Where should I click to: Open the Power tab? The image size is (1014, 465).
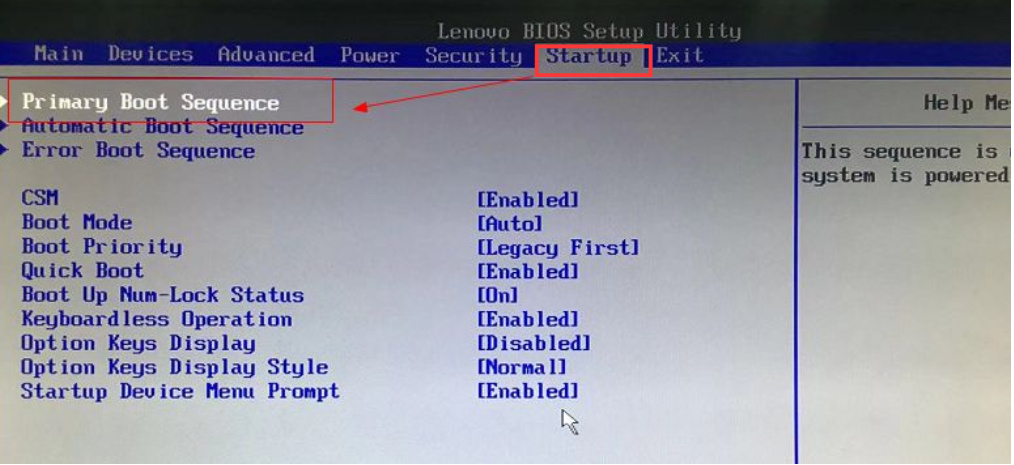pyautogui.click(x=369, y=56)
